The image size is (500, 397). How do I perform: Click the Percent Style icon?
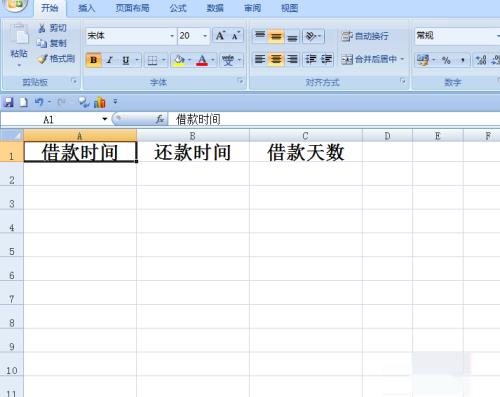point(446,60)
